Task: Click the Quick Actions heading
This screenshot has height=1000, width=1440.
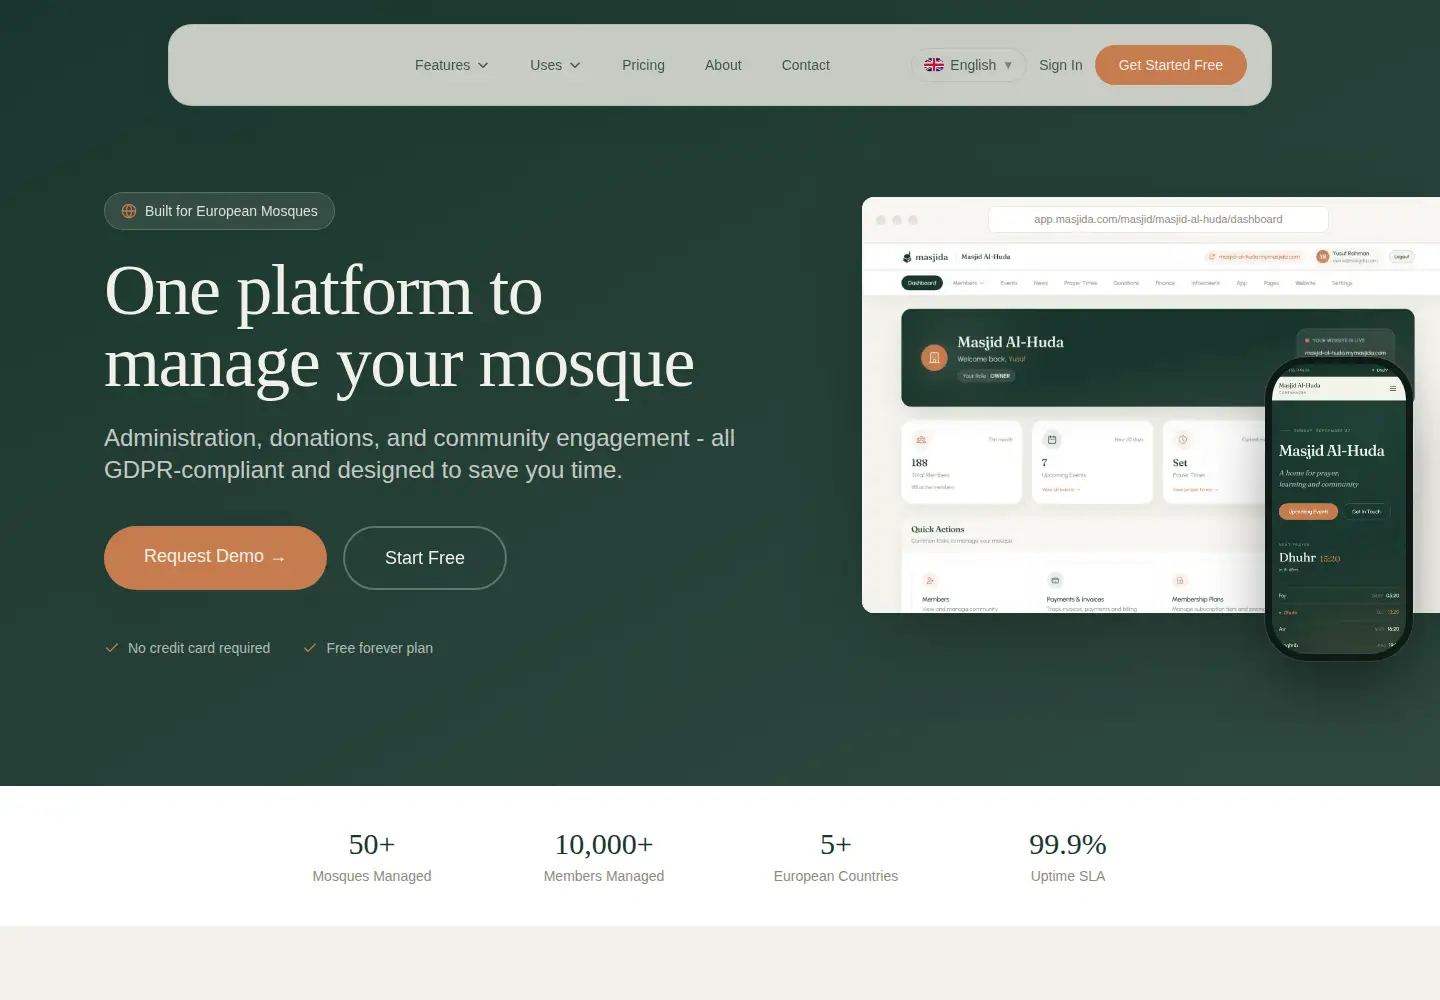Action: pyautogui.click(x=938, y=529)
